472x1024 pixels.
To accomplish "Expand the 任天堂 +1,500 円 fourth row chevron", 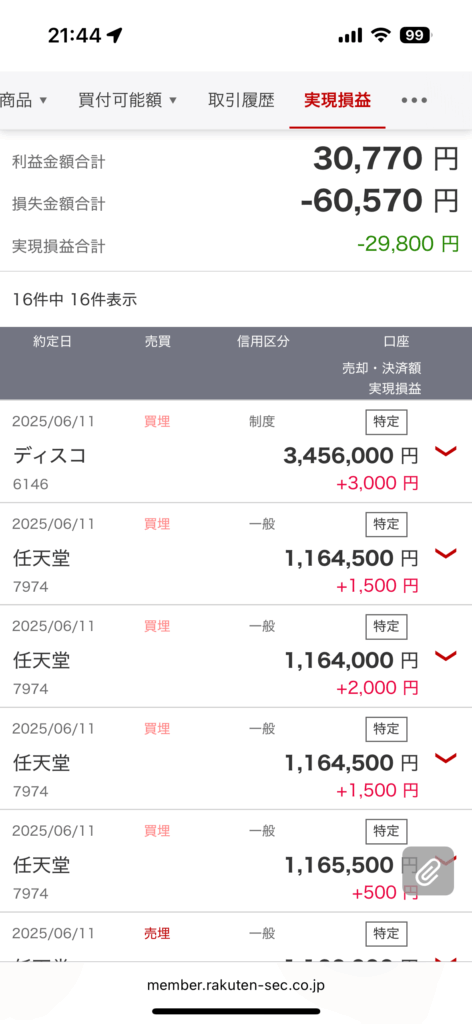I will pyautogui.click(x=445, y=758).
